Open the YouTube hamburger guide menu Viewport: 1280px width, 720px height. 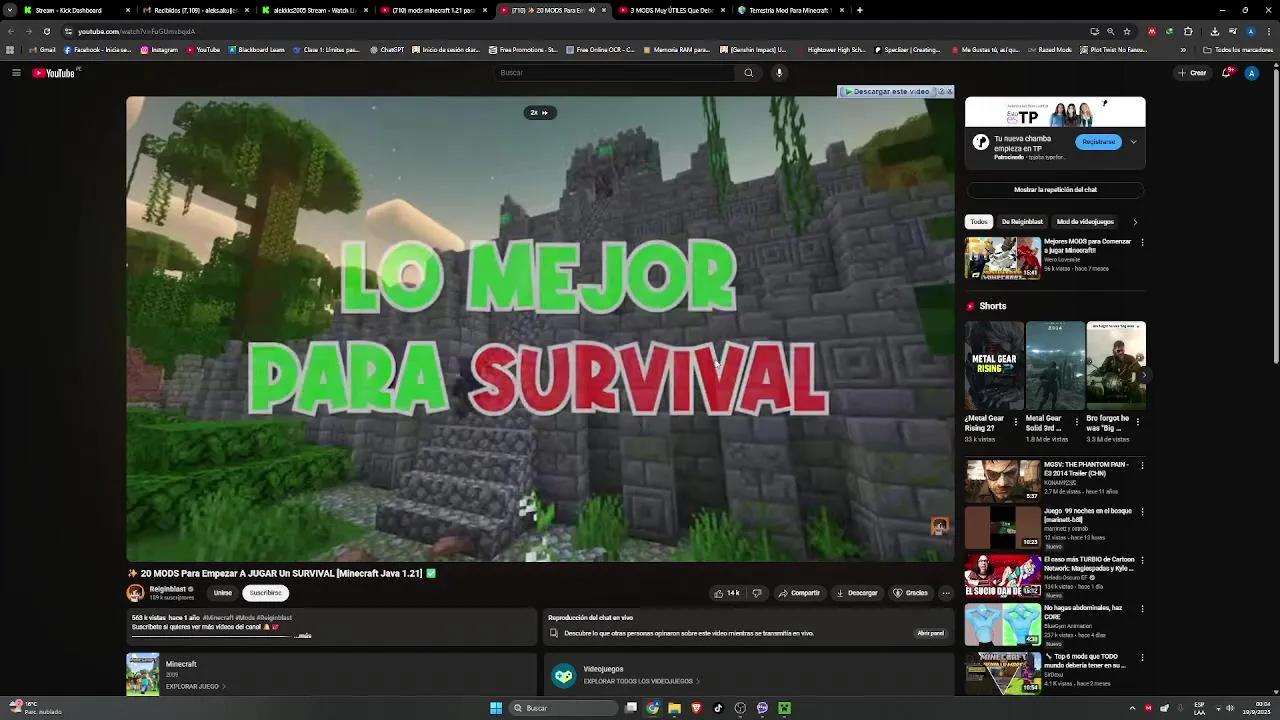(16, 73)
